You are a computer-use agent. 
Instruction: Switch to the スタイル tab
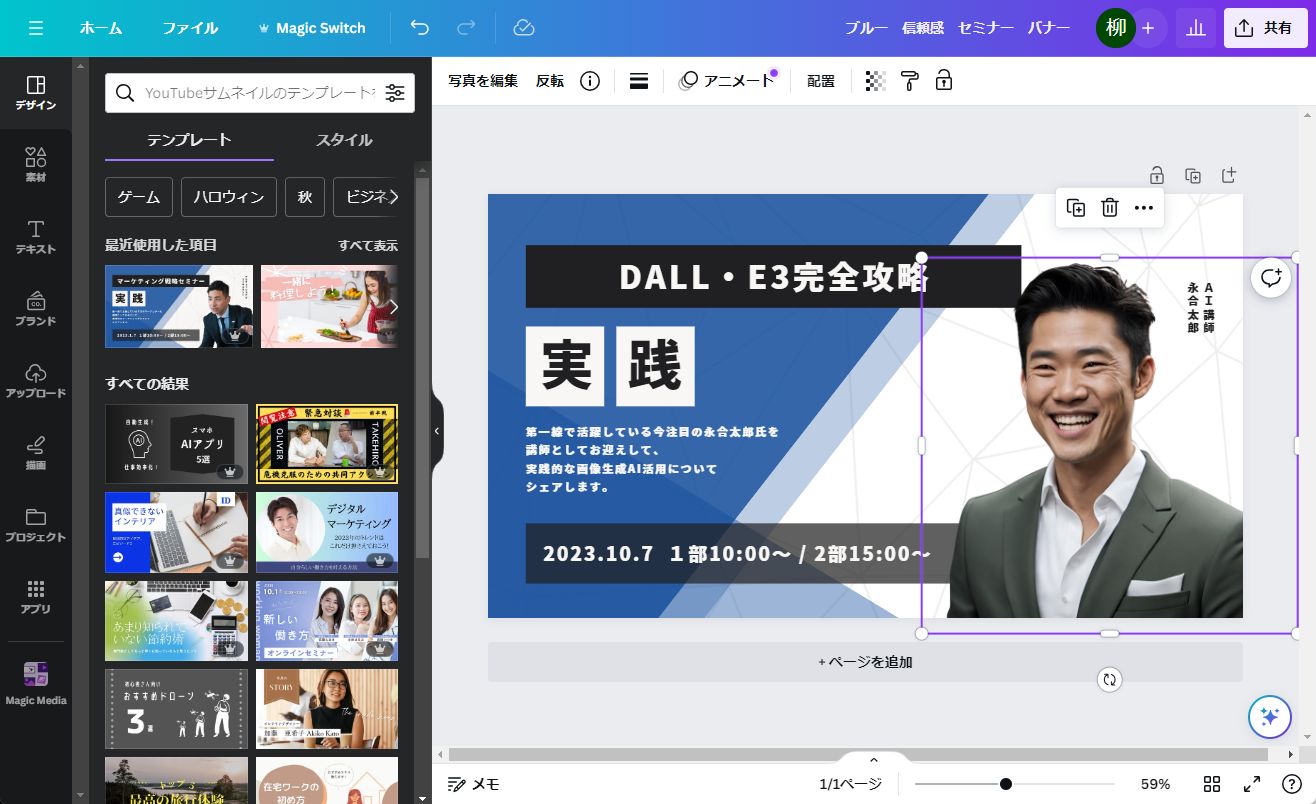pyautogui.click(x=344, y=140)
